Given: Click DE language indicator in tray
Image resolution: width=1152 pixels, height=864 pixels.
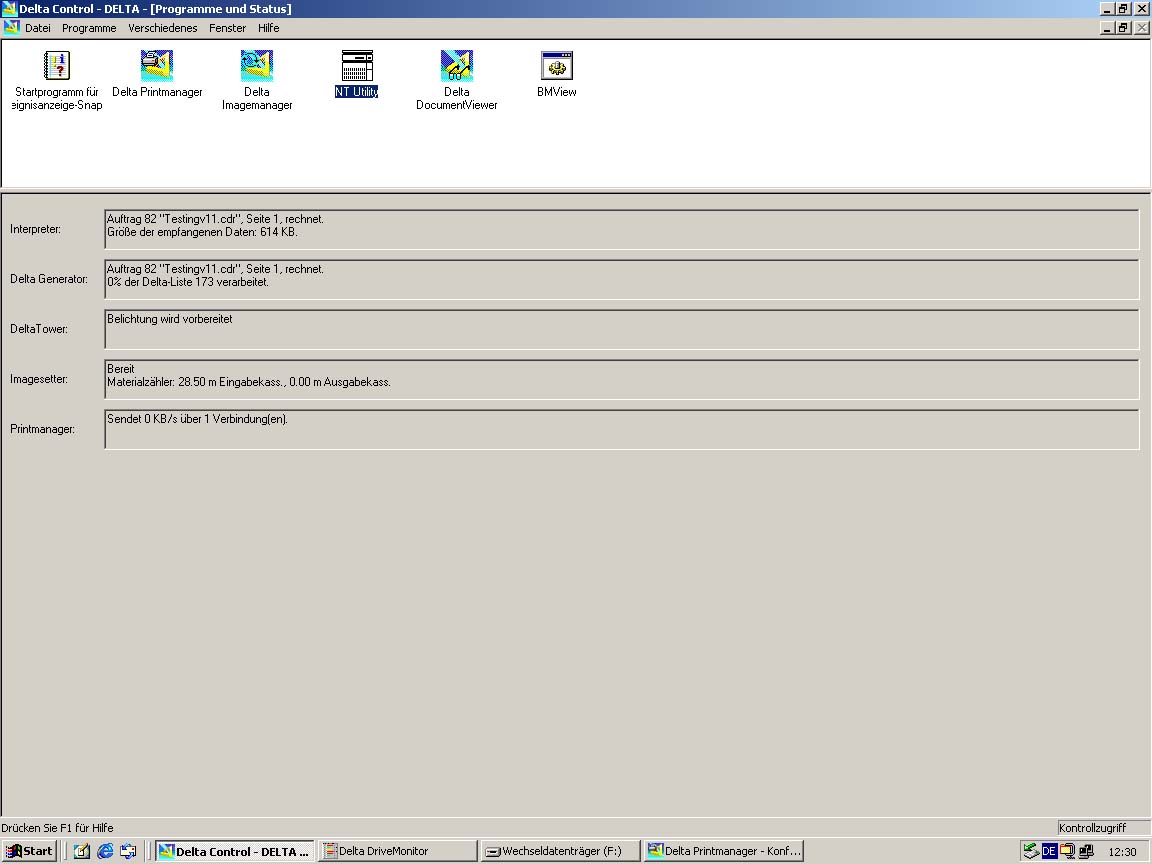Looking at the screenshot, I should [x=1049, y=851].
